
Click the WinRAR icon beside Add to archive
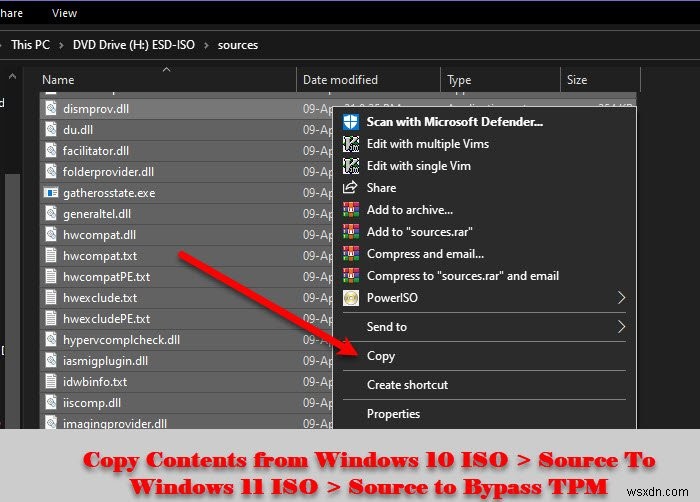click(x=350, y=209)
